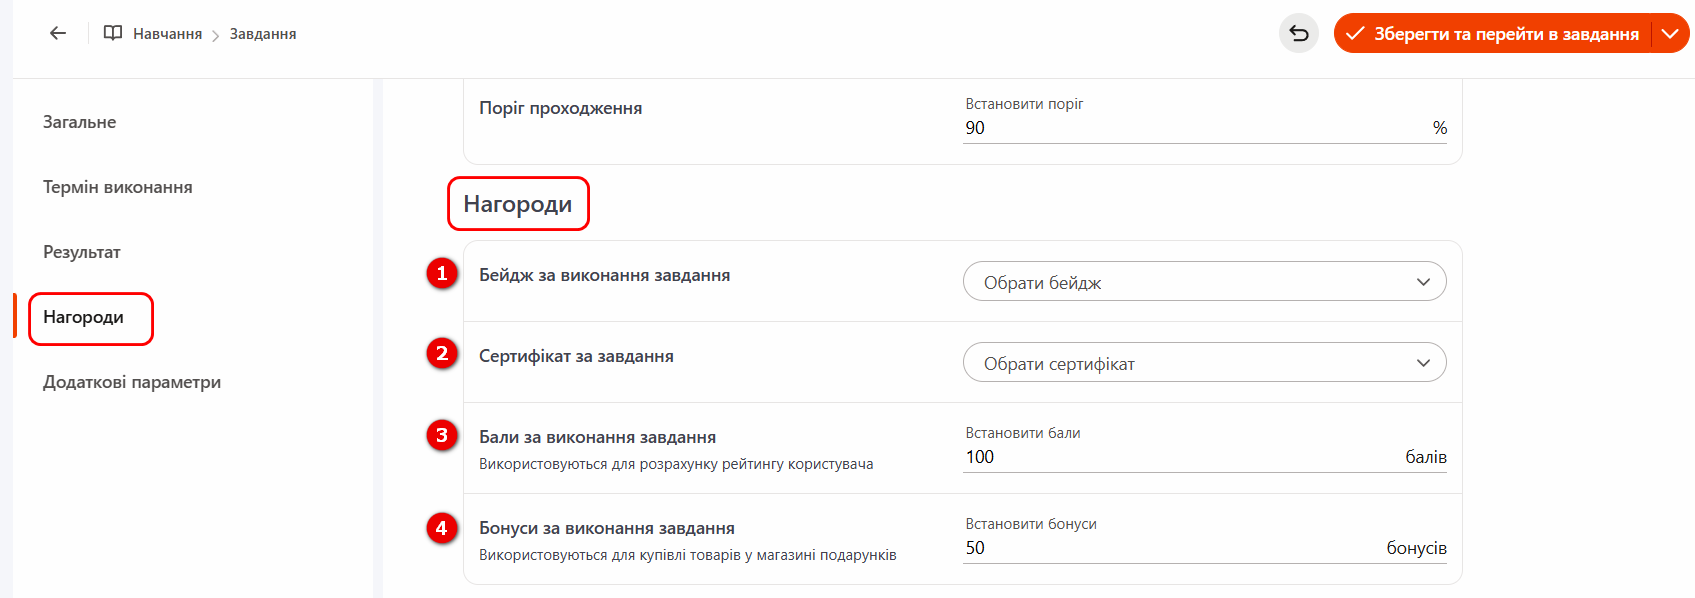Image resolution: width=1695 pixels, height=598 pixels.
Task: Click the book icon beside Навчання
Action: click(x=113, y=33)
